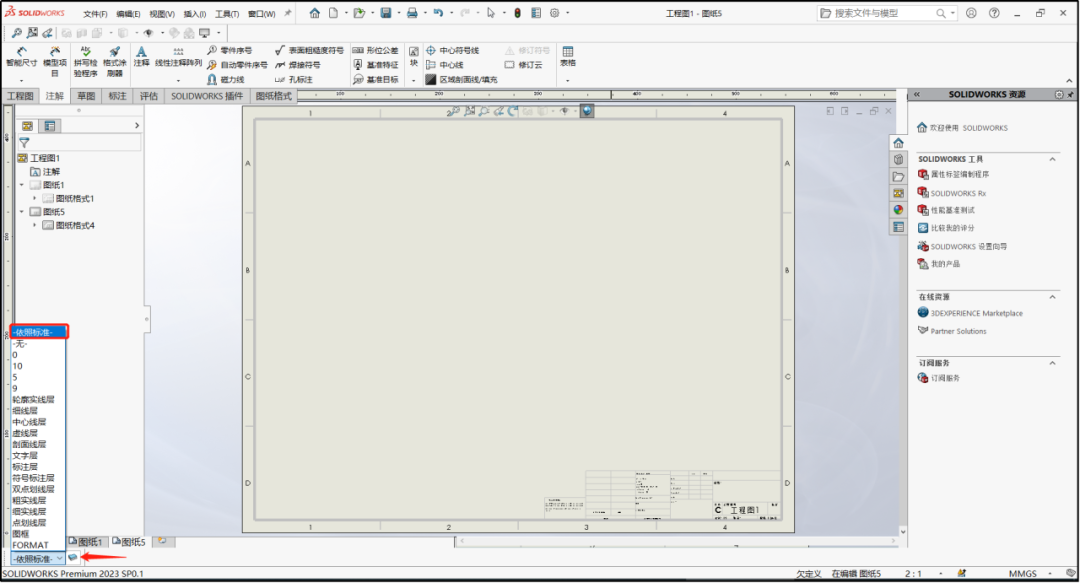Select the 智能尺寸 tool
1080x583 pixels.
click(x=21, y=55)
